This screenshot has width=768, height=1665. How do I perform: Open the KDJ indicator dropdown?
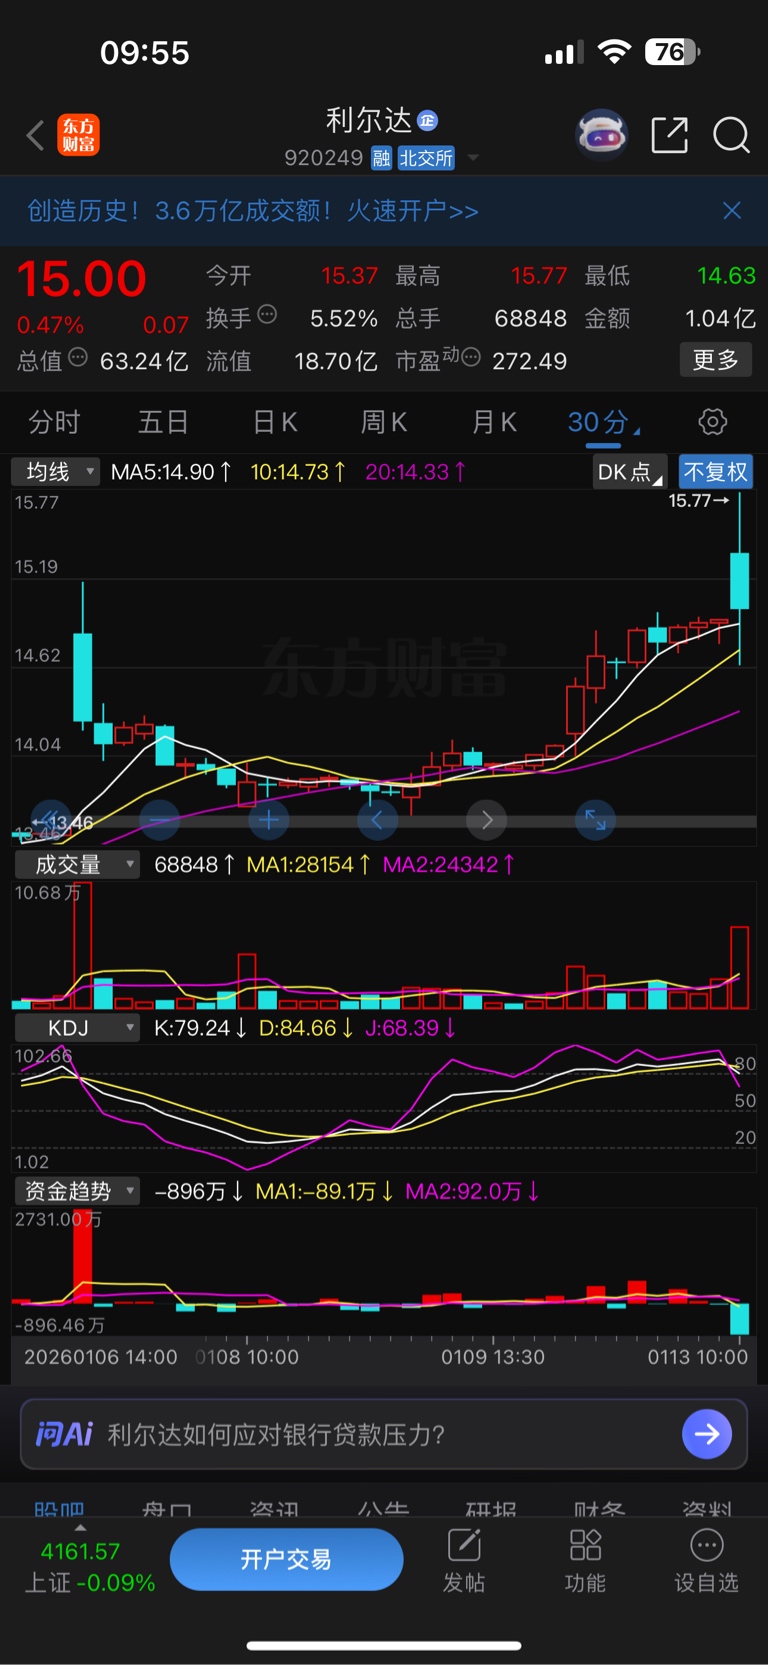click(77, 1028)
